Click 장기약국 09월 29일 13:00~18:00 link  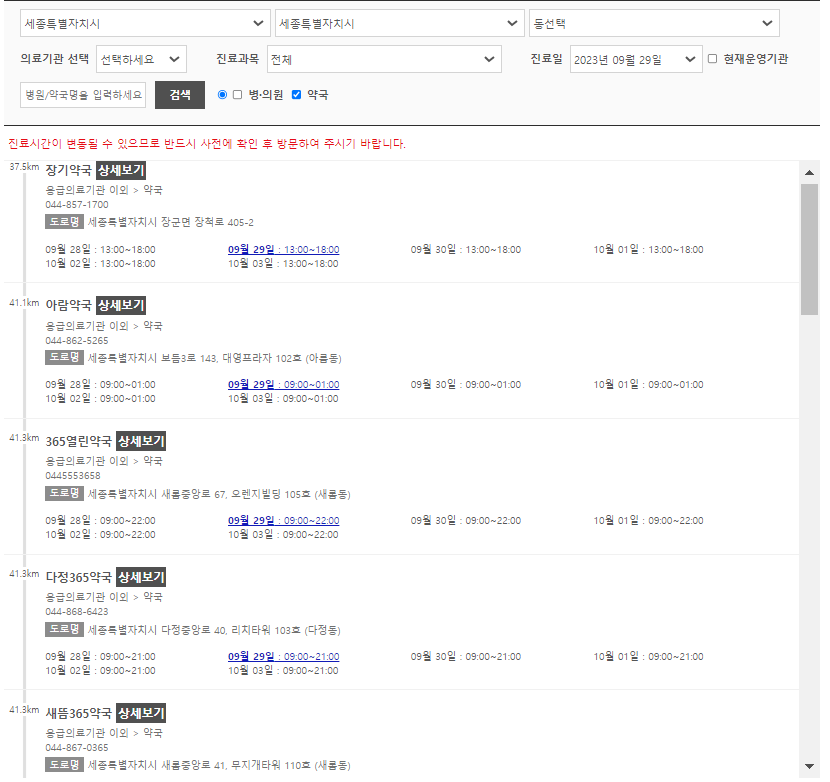284,249
